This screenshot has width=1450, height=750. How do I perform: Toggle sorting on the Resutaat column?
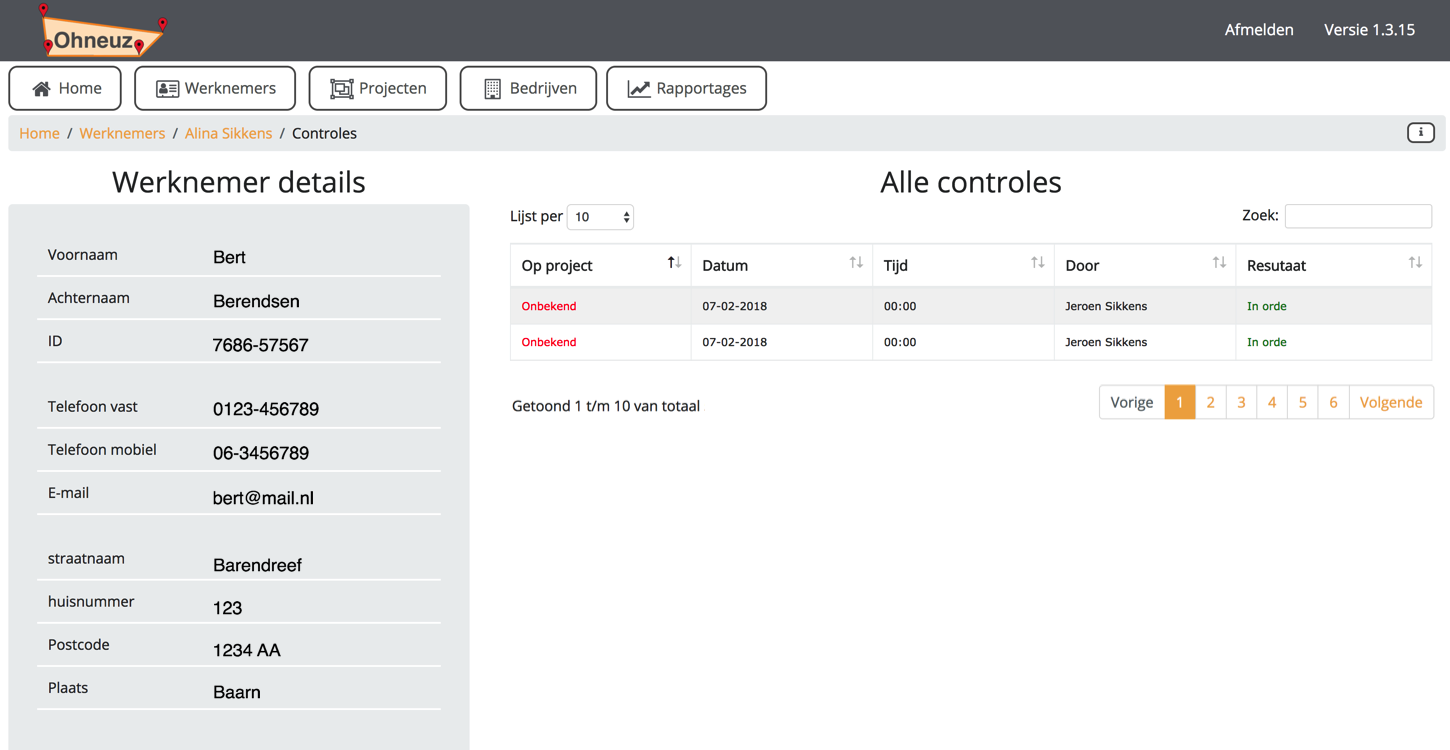(x=1415, y=262)
